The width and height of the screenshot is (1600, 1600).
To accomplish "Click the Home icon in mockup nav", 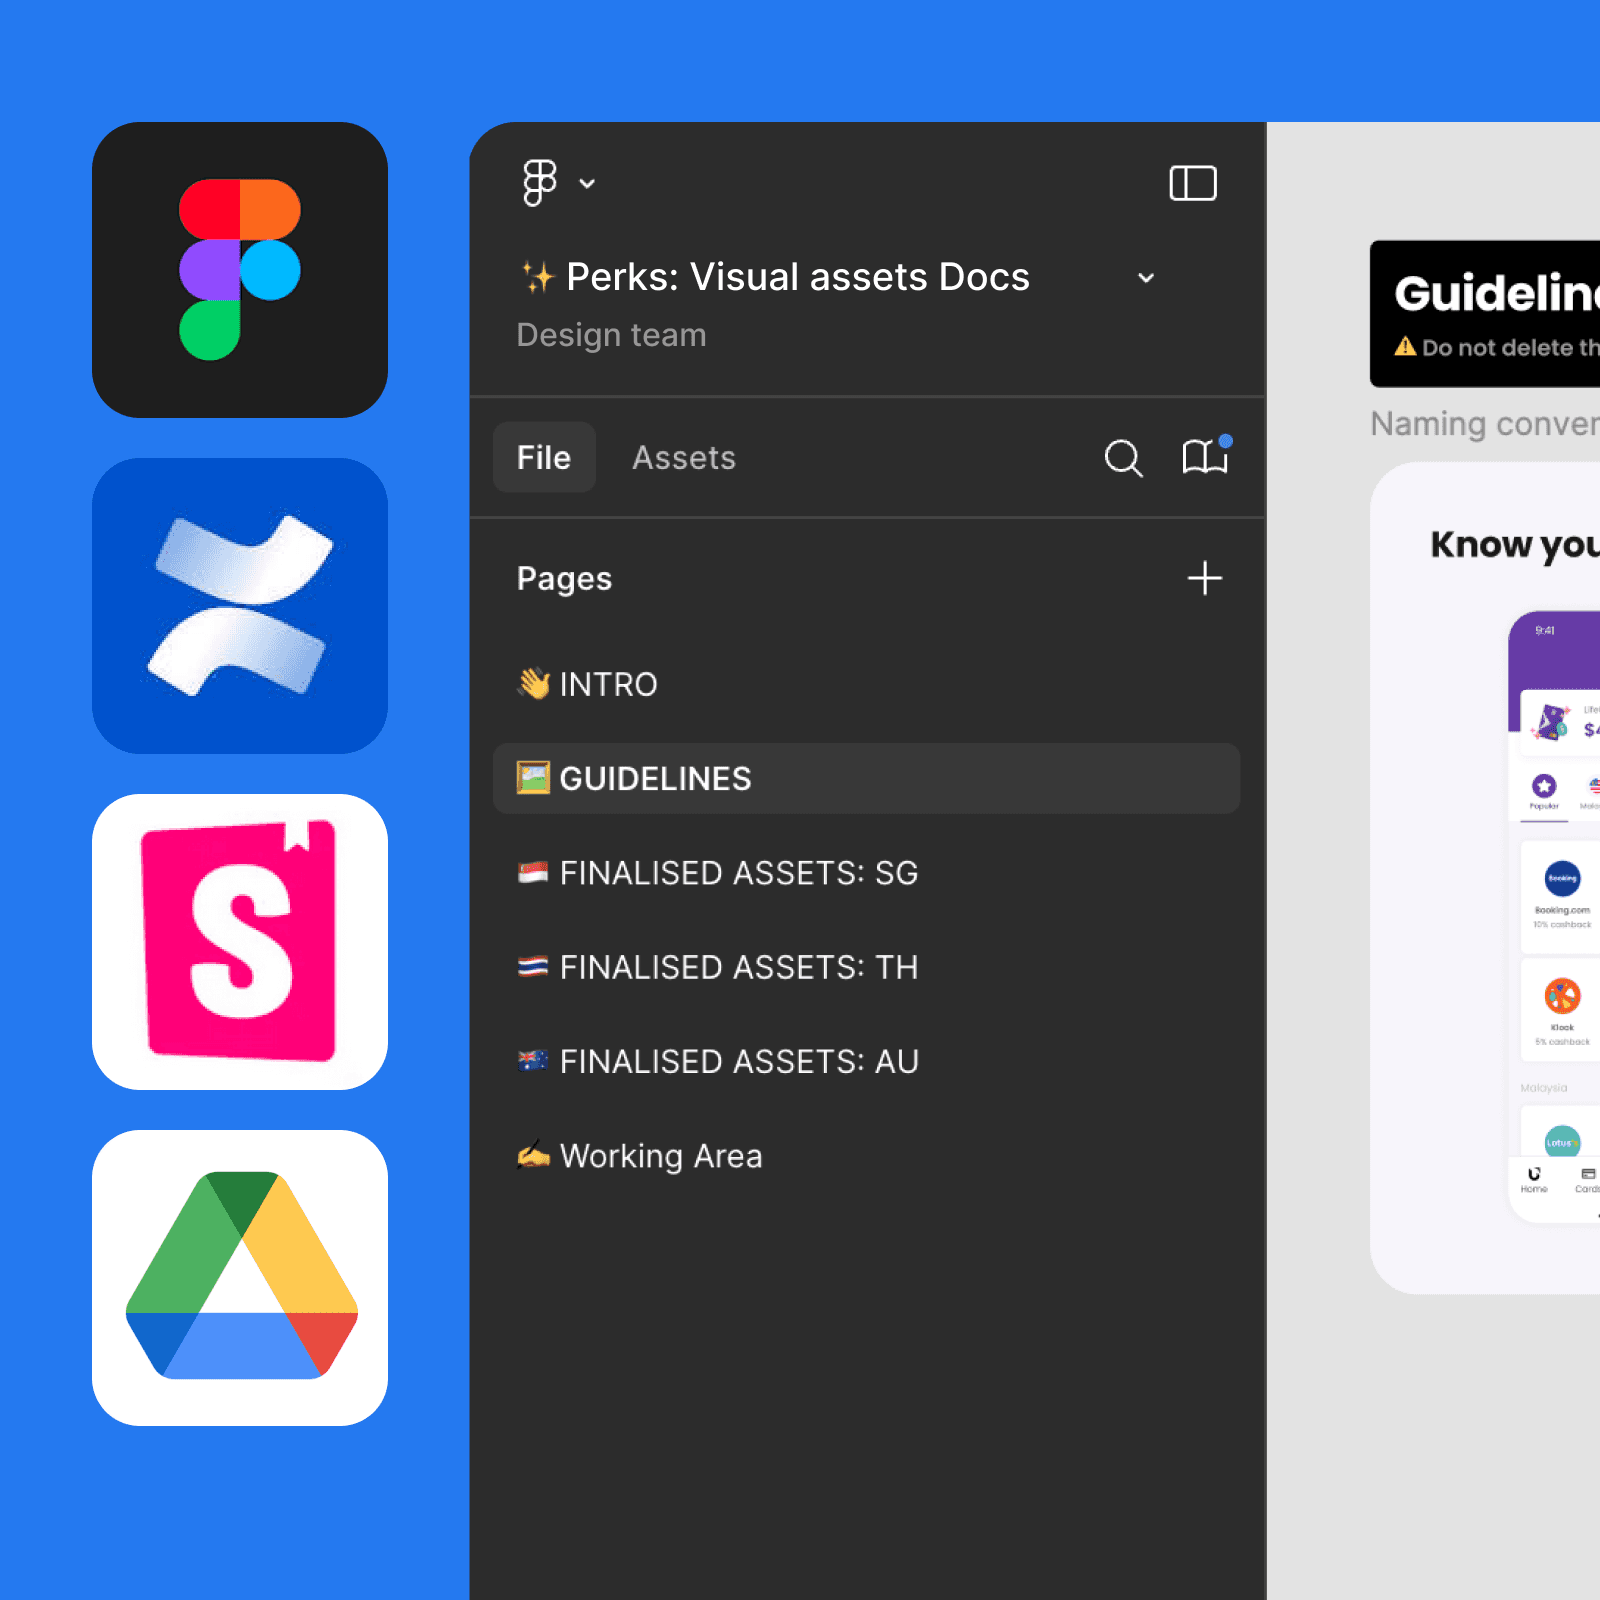I will point(1534,1174).
